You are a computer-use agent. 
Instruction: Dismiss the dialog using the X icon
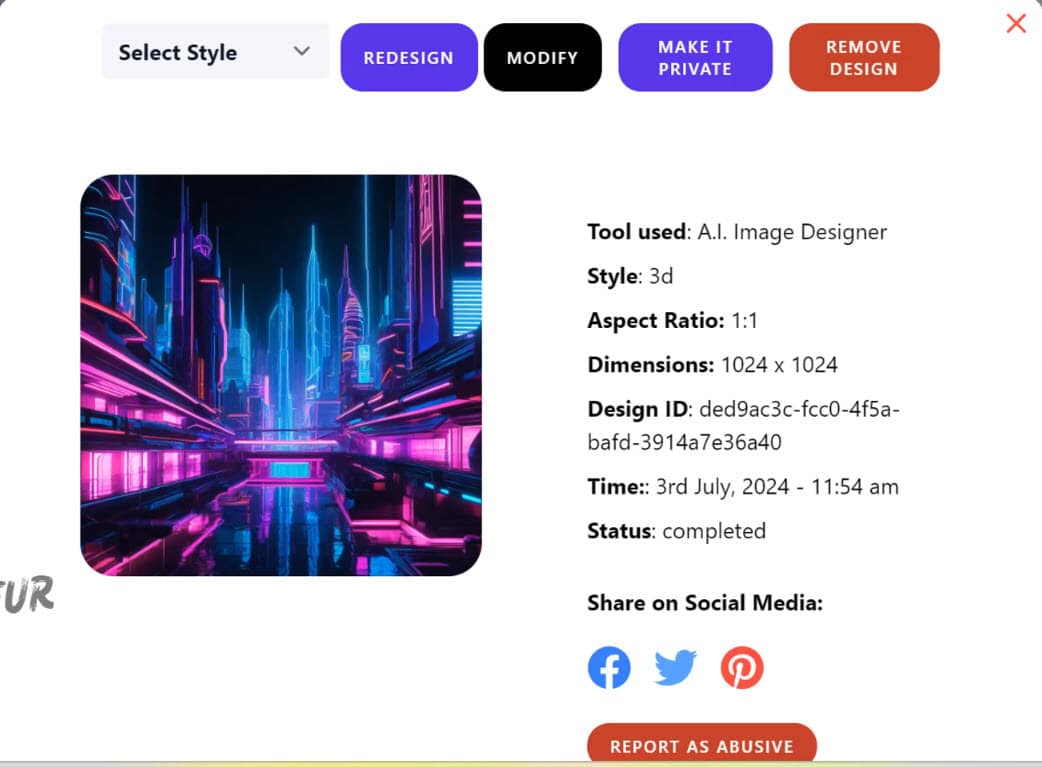[1016, 22]
